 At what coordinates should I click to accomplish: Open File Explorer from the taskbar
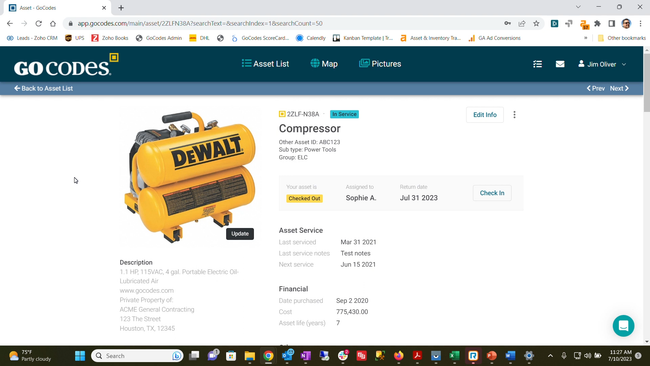(250, 356)
